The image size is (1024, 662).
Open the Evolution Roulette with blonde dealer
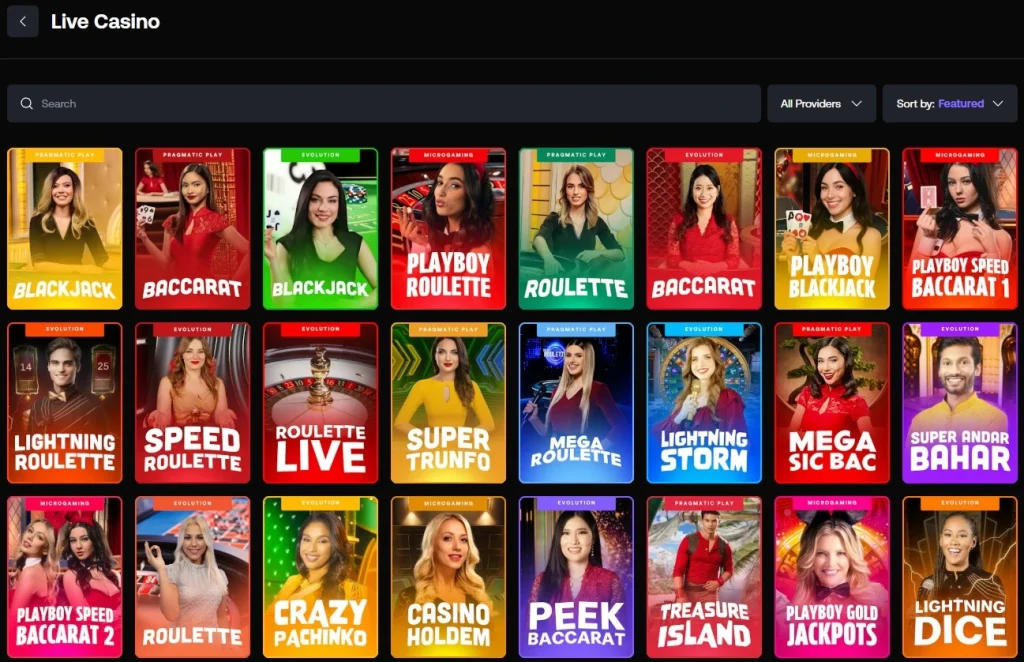pyautogui.click(x=193, y=577)
